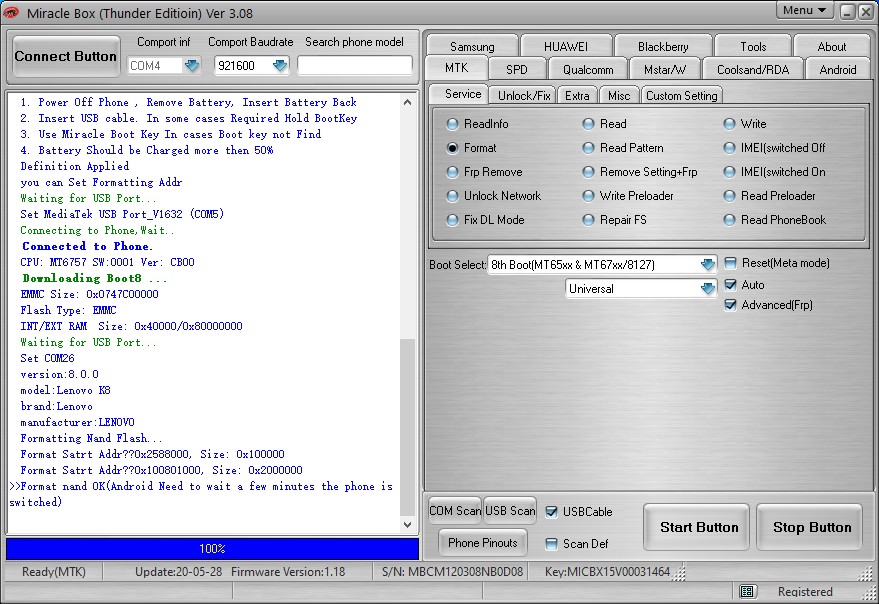Click the 'Registered' status bar text
The width and height of the screenshot is (879, 604).
pos(805,592)
